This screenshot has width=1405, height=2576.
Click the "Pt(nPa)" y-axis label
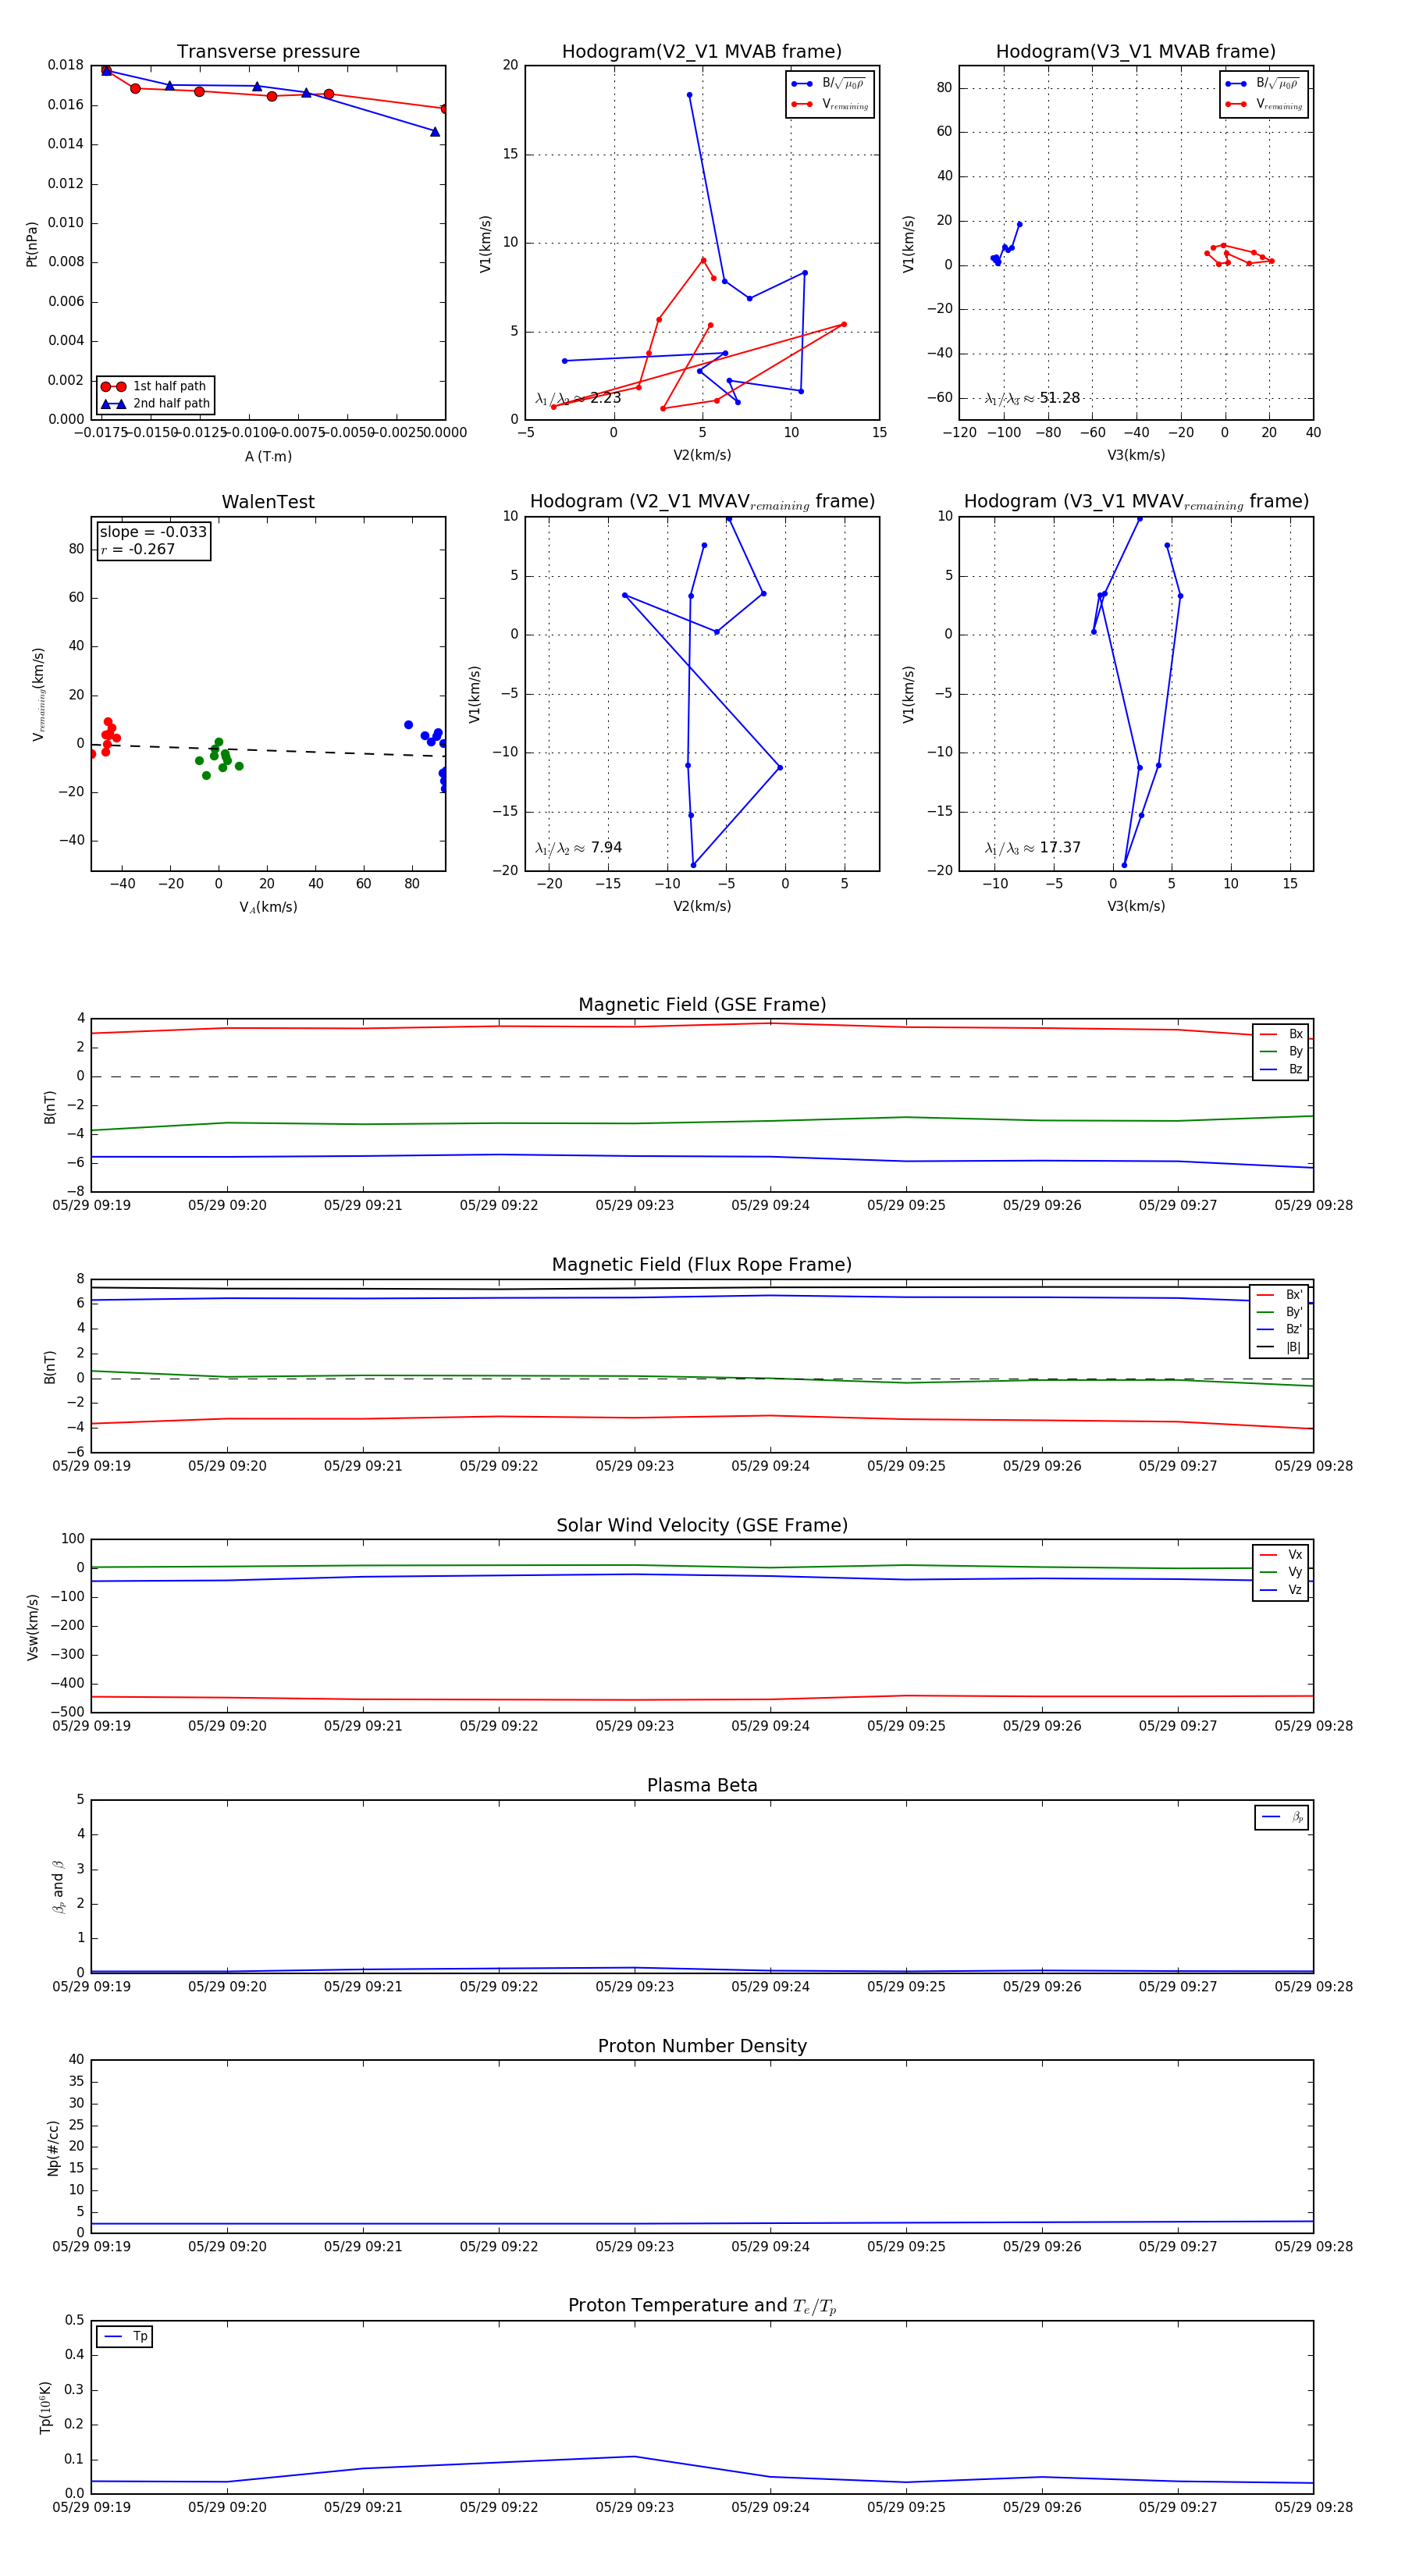pyautogui.click(x=32, y=243)
